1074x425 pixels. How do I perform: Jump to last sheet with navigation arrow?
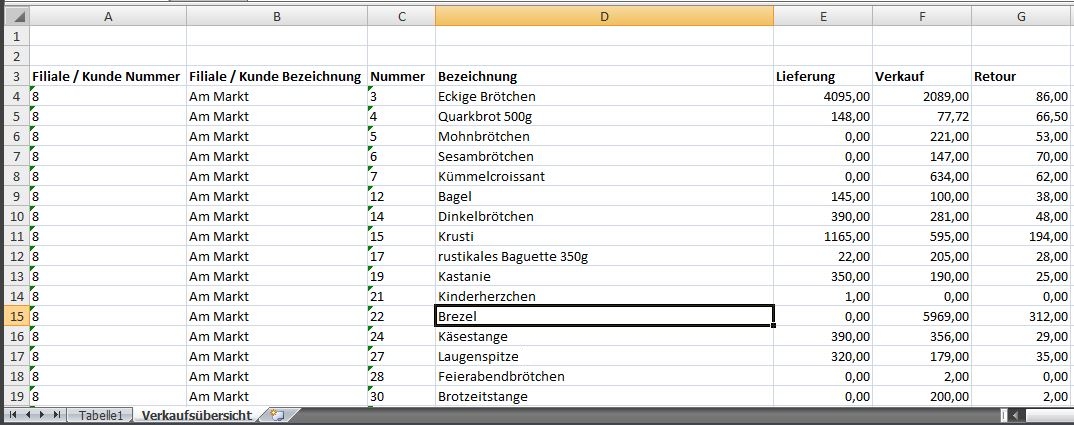56,414
